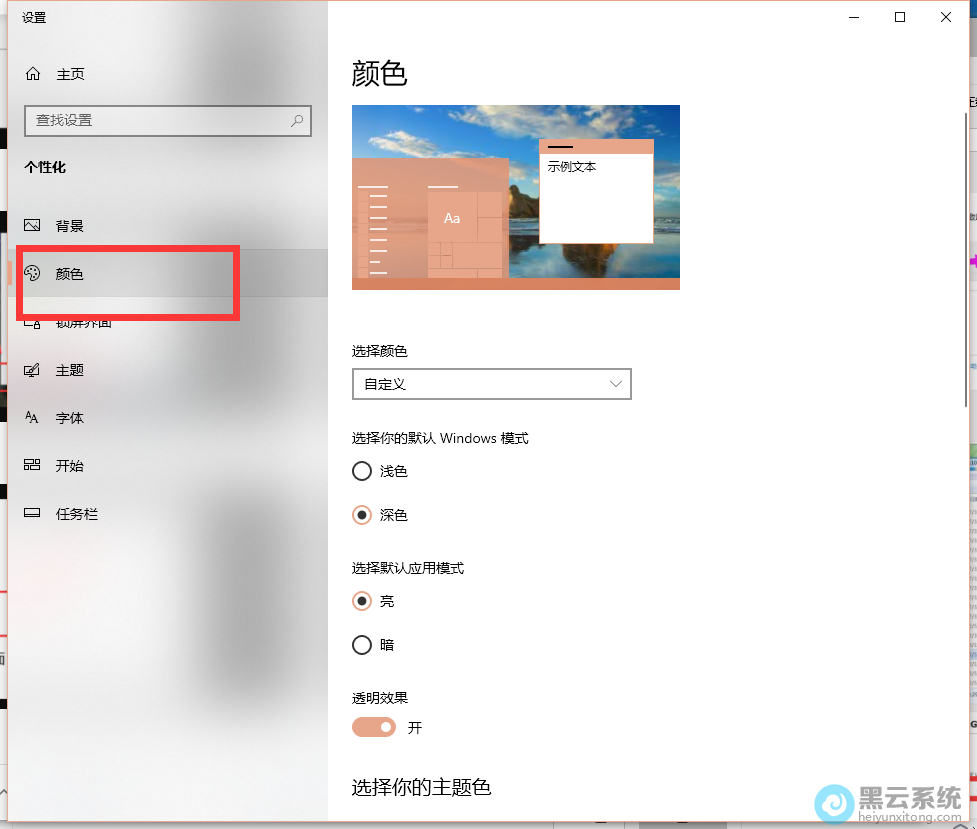Open the 选择颜色 dropdown showing 自定义
Image resolution: width=977 pixels, height=829 pixels.
coord(491,384)
